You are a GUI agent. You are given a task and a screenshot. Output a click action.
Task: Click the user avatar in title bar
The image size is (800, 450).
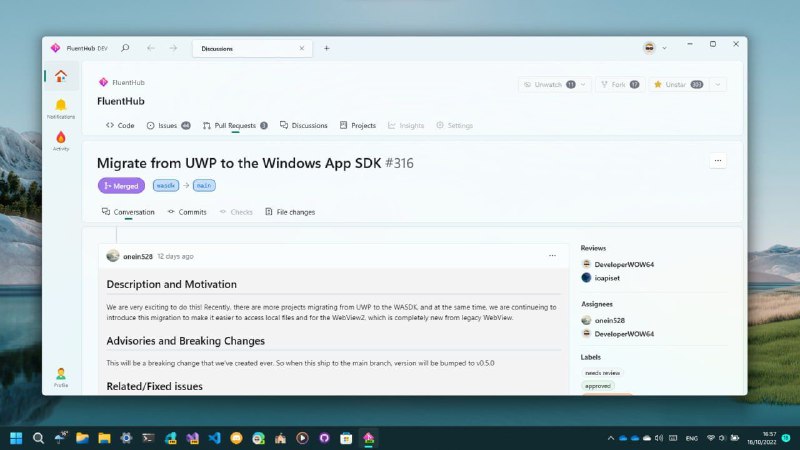[649, 48]
